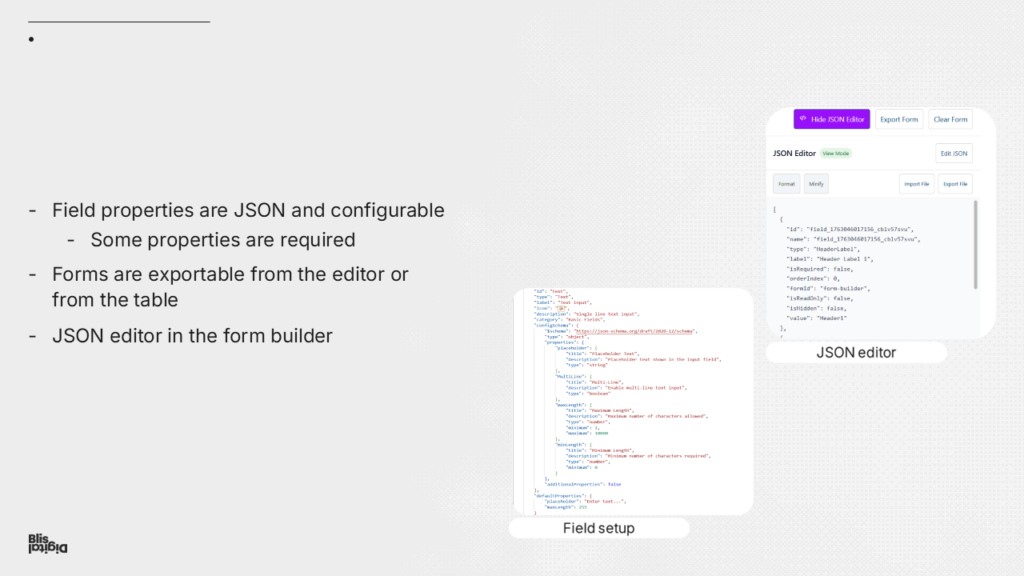The image size is (1024, 576).
Task: Click the json-schema.org URL in code
Action: pos(633,331)
